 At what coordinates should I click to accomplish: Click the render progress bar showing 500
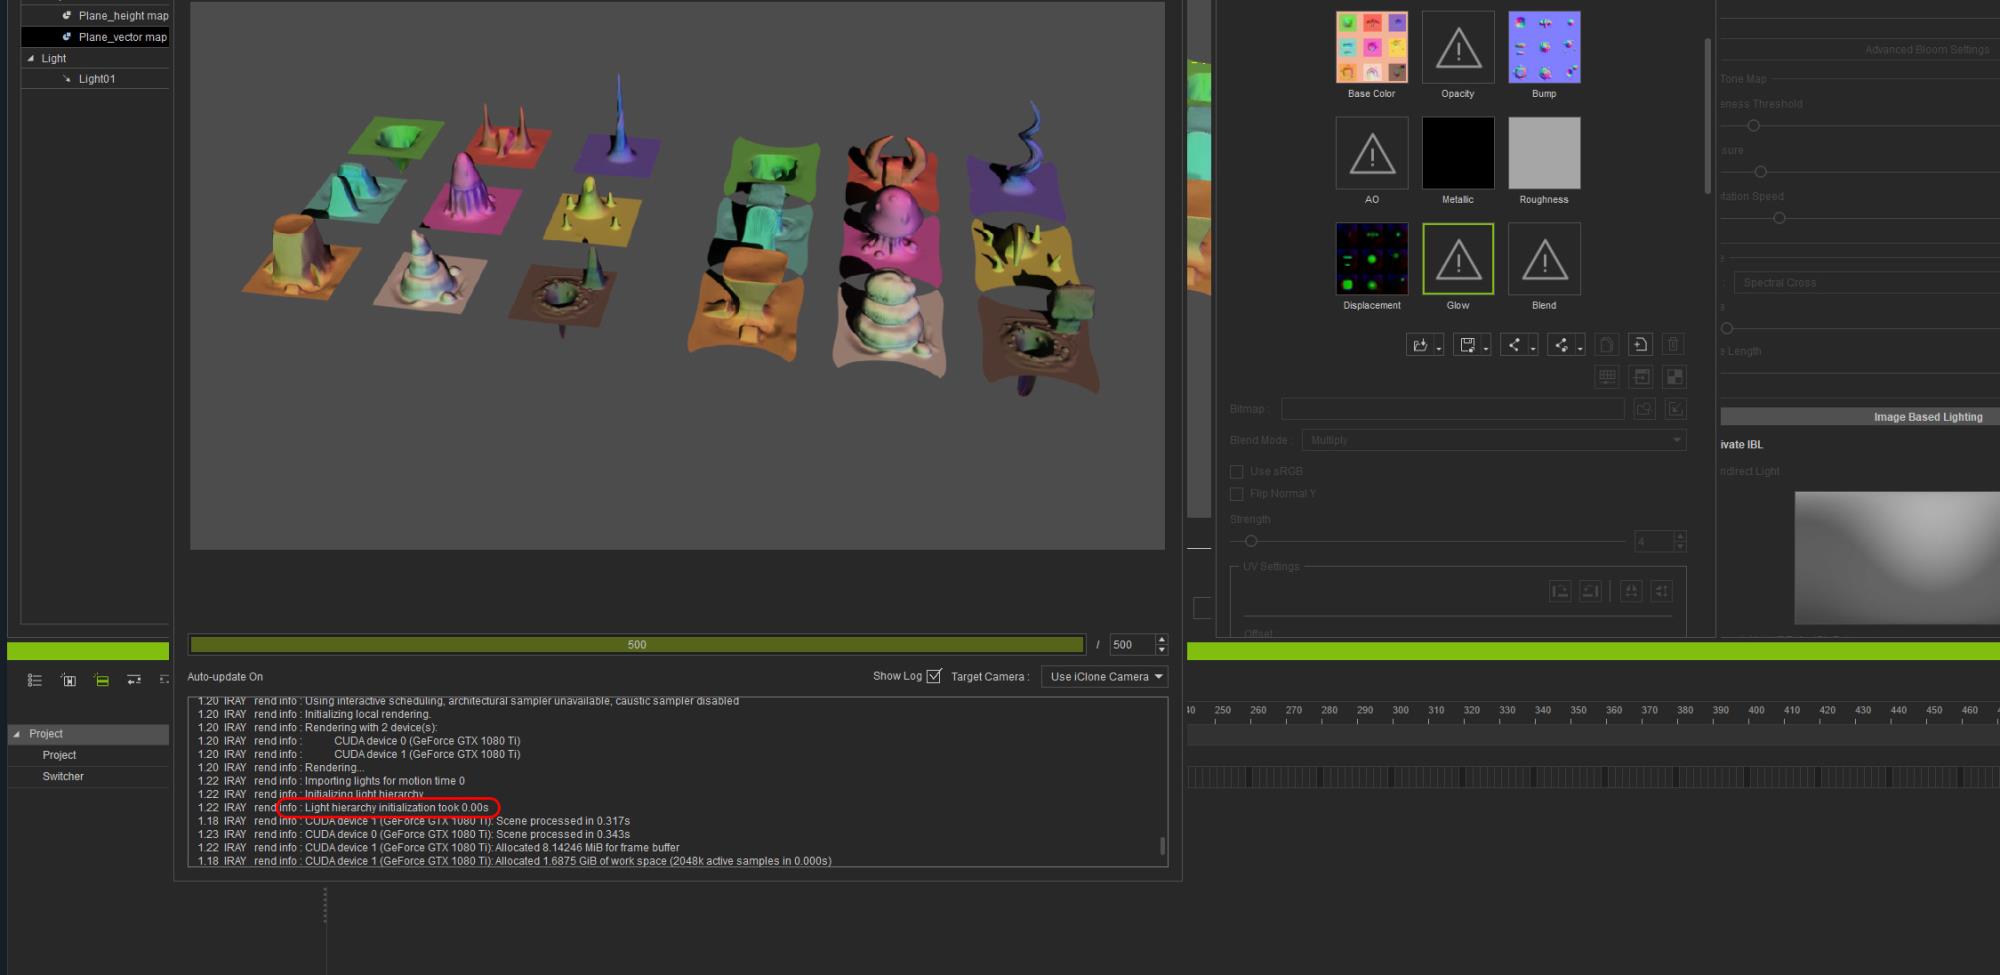[x=637, y=645]
